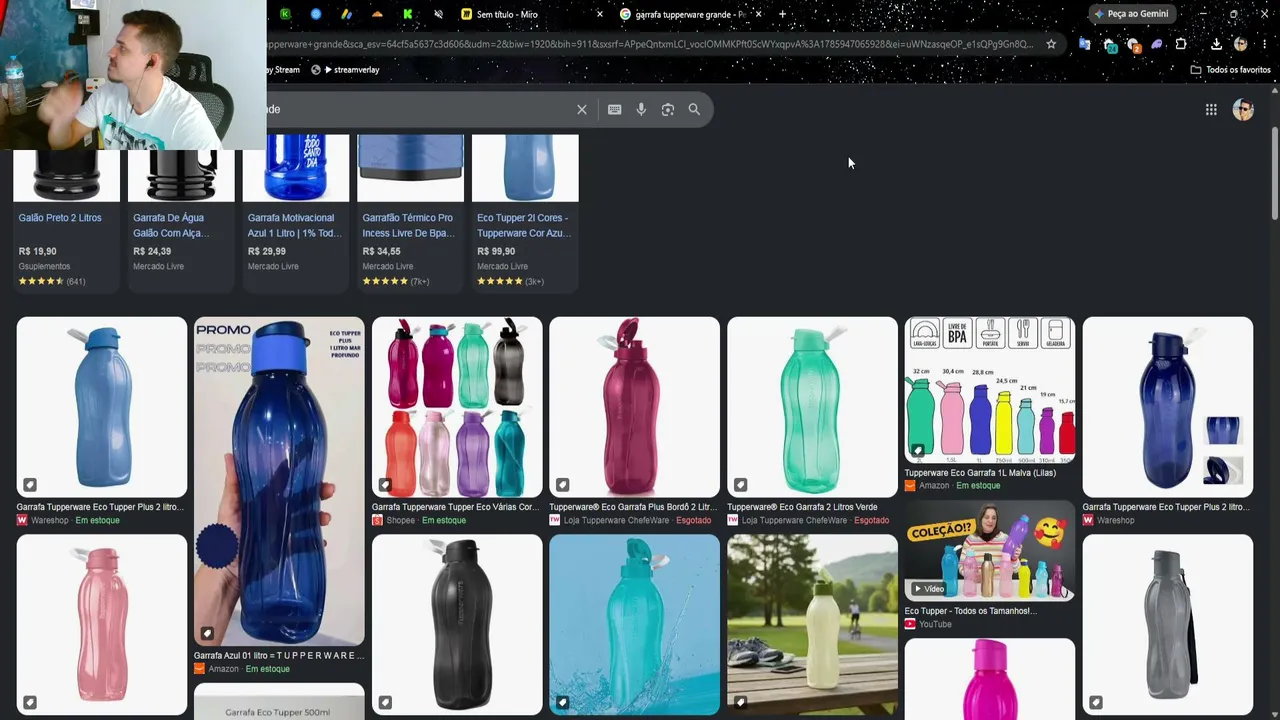Click the R$ 34,55 price

click(381, 252)
